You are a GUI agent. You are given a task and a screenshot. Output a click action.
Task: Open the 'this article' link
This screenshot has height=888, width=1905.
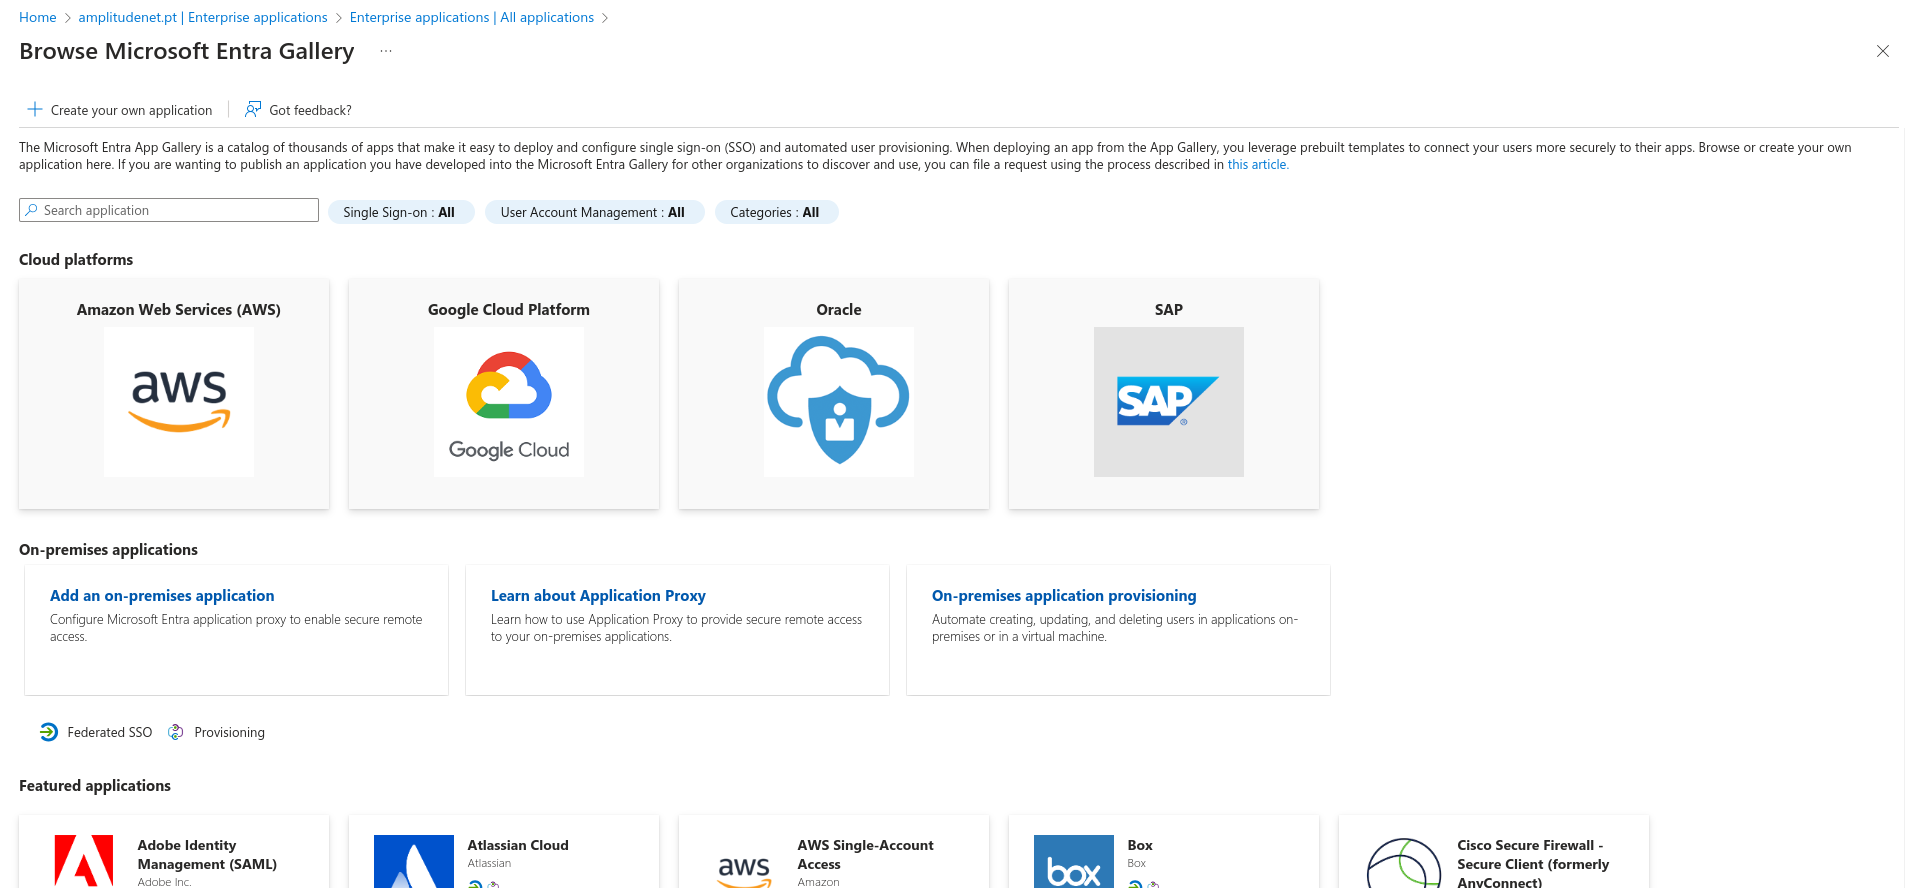(x=1258, y=164)
